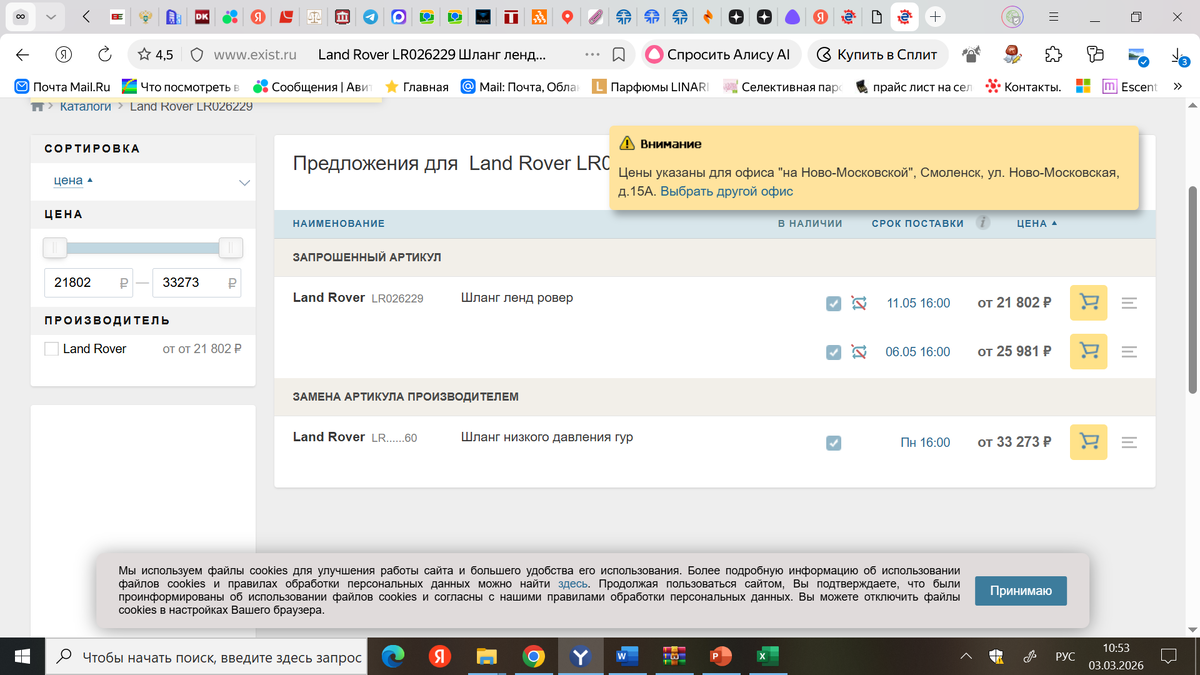Viewport: 1200px width, 675px height.
Task: Go to site home via breadcrumb house icon
Action: click(38, 105)
